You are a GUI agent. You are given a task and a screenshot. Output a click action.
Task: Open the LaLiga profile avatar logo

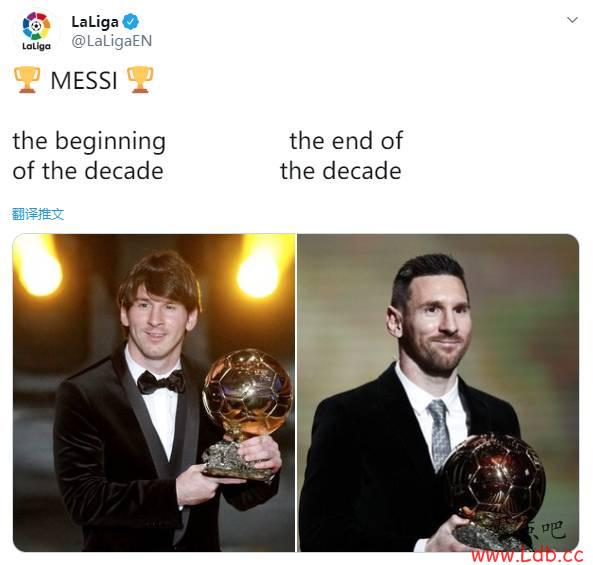pyautogui.click(x=36, y=31)
